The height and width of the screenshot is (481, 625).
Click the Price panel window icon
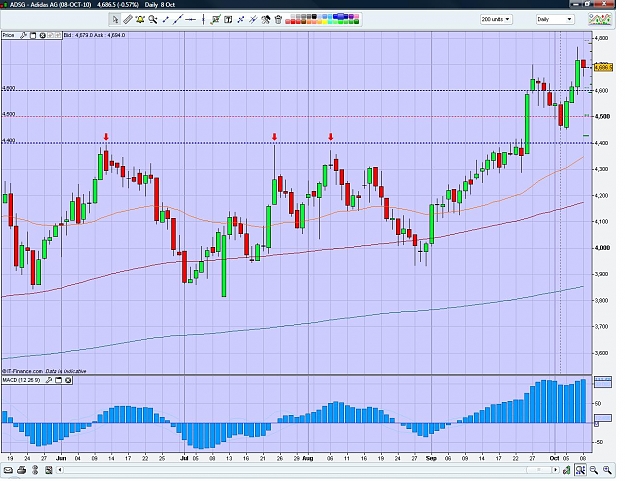tap(33, 35)
